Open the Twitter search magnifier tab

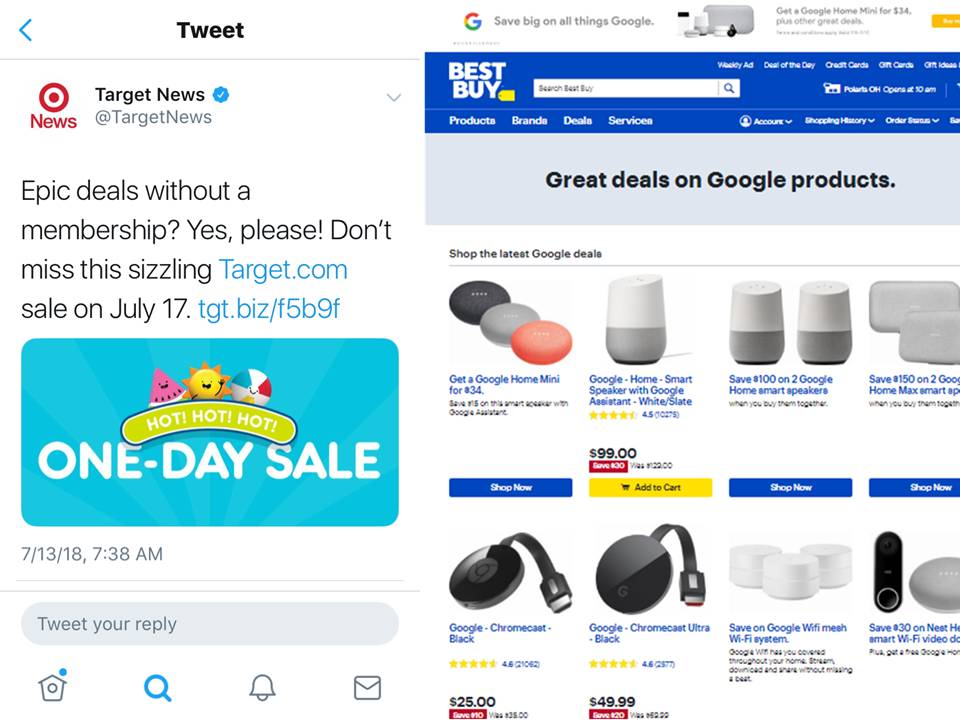tap(157, 688)
